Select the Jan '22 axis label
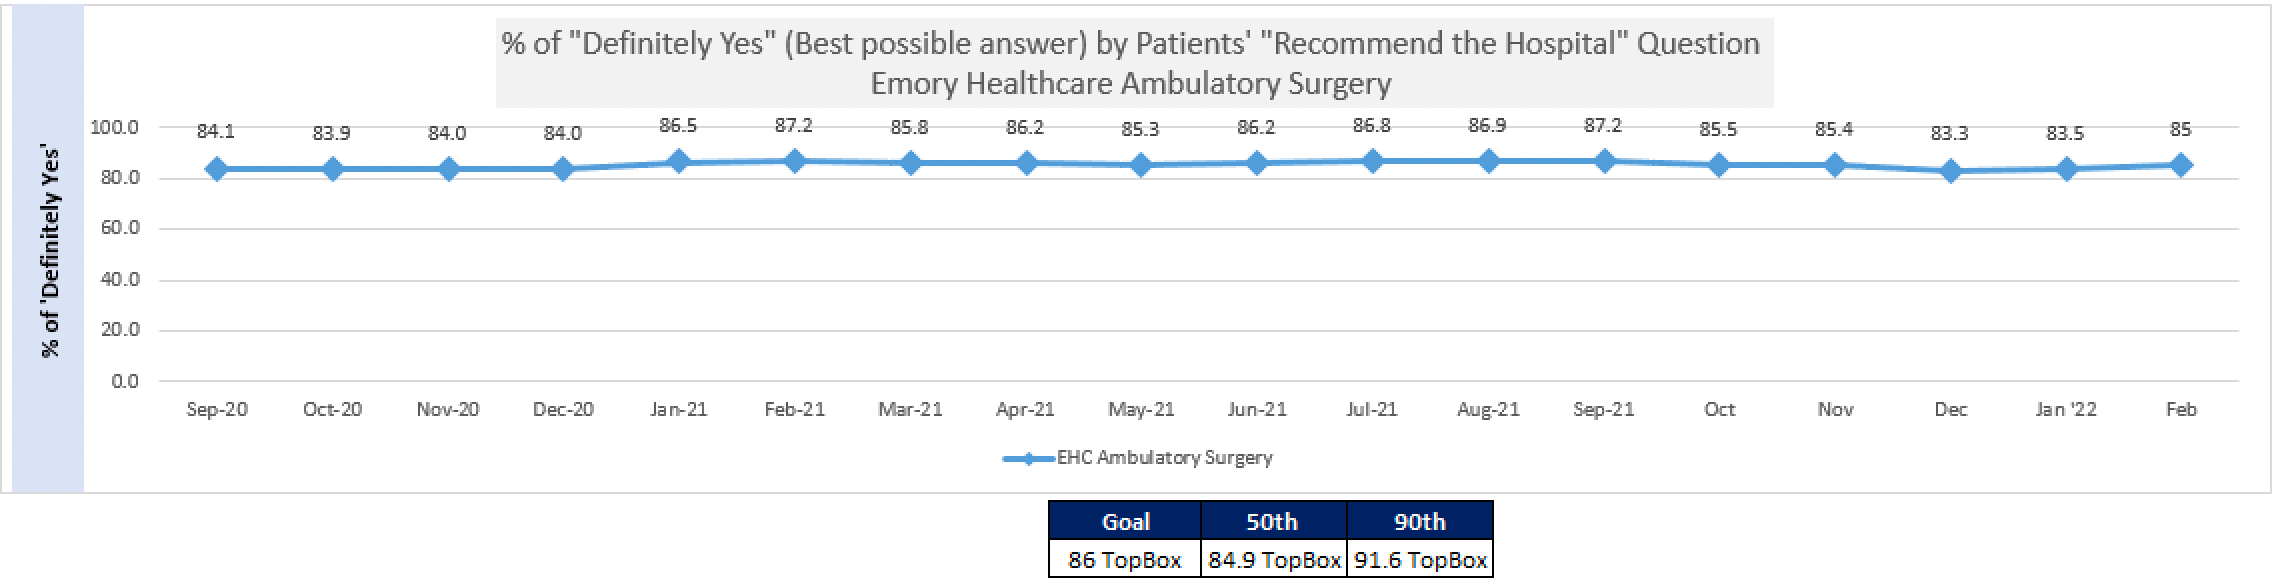Image resolution: width=2272 pixels, height=584 pixels. (2066, 410)
